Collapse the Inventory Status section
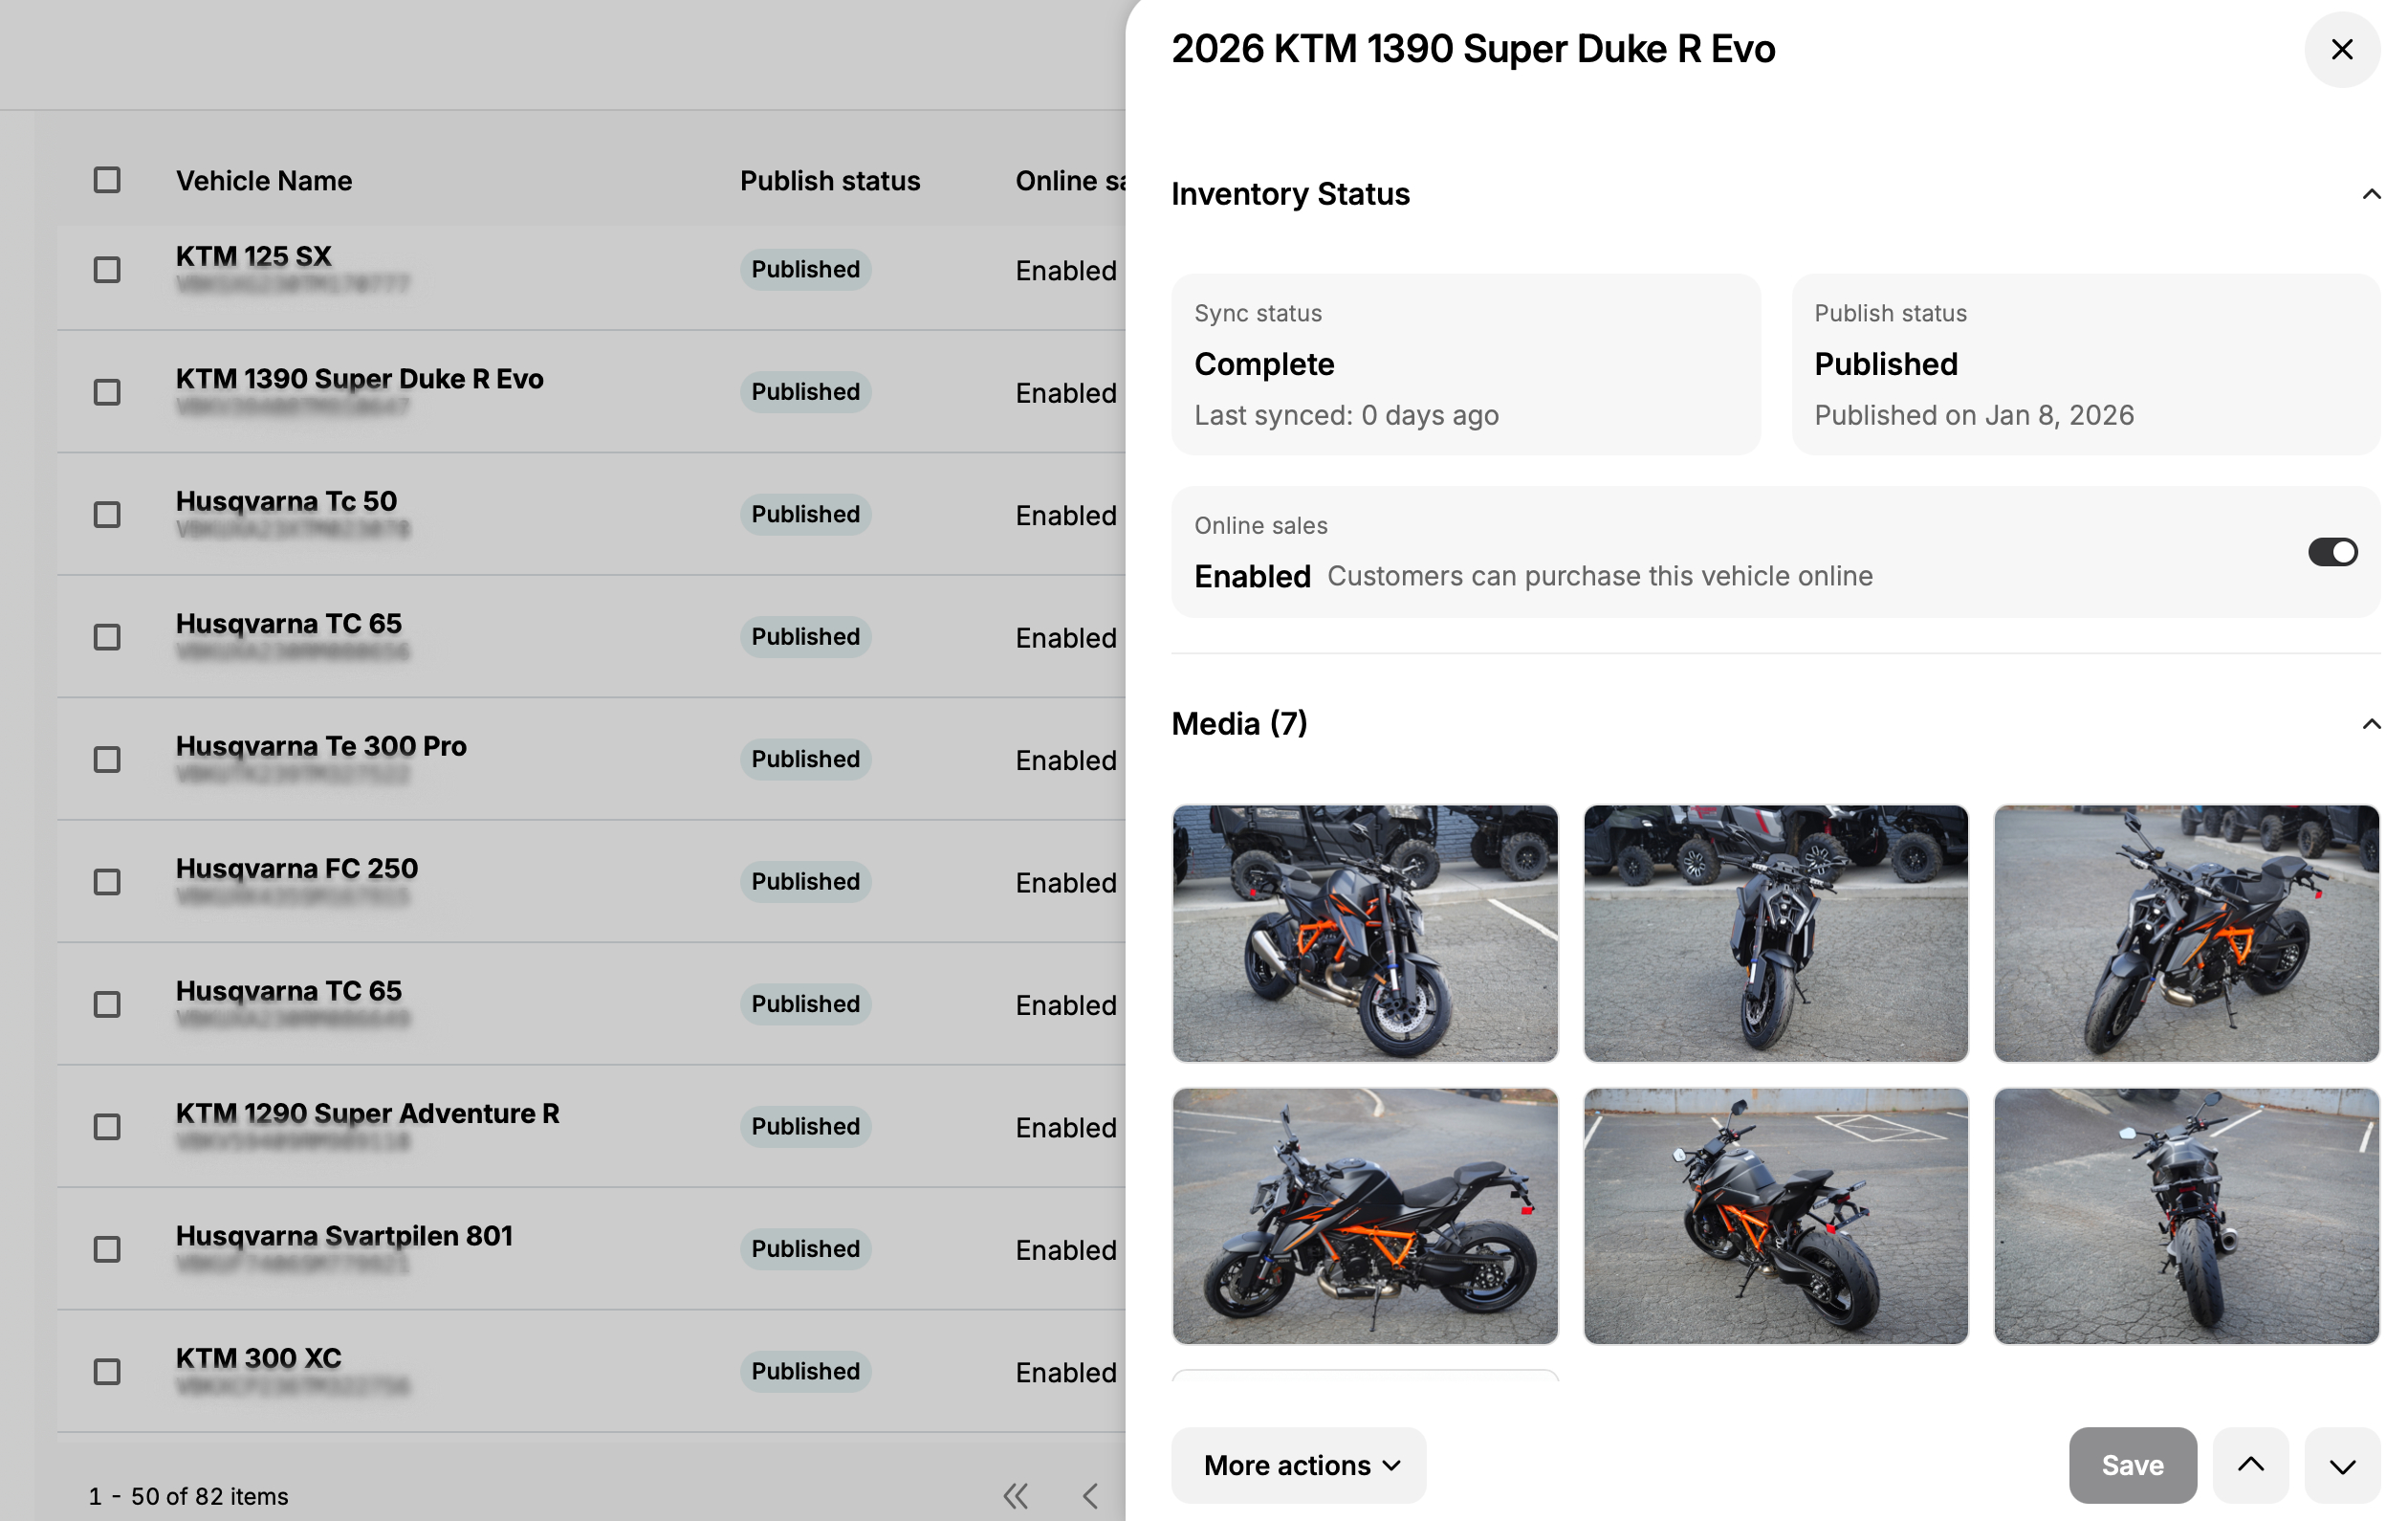 2370,194
